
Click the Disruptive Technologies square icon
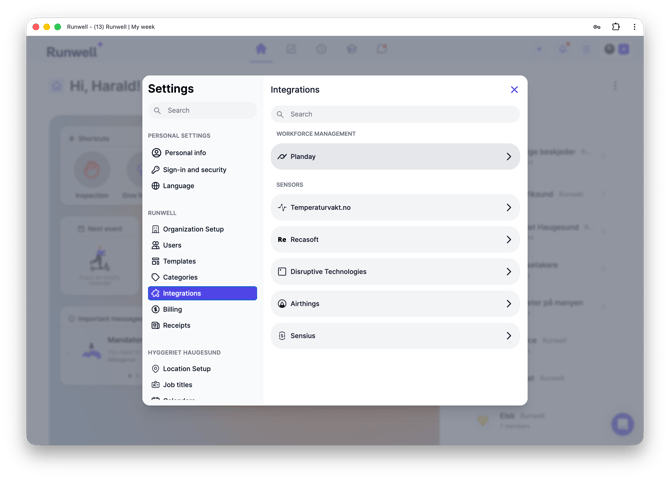282,271
